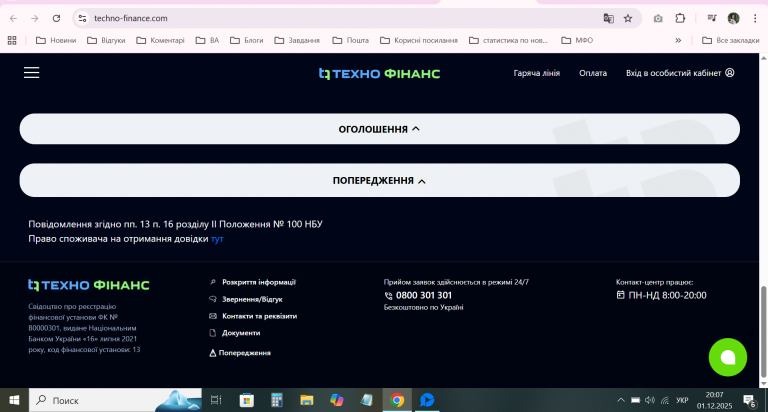Click the camera screenshot extension icon

click(x=658, y=18)
